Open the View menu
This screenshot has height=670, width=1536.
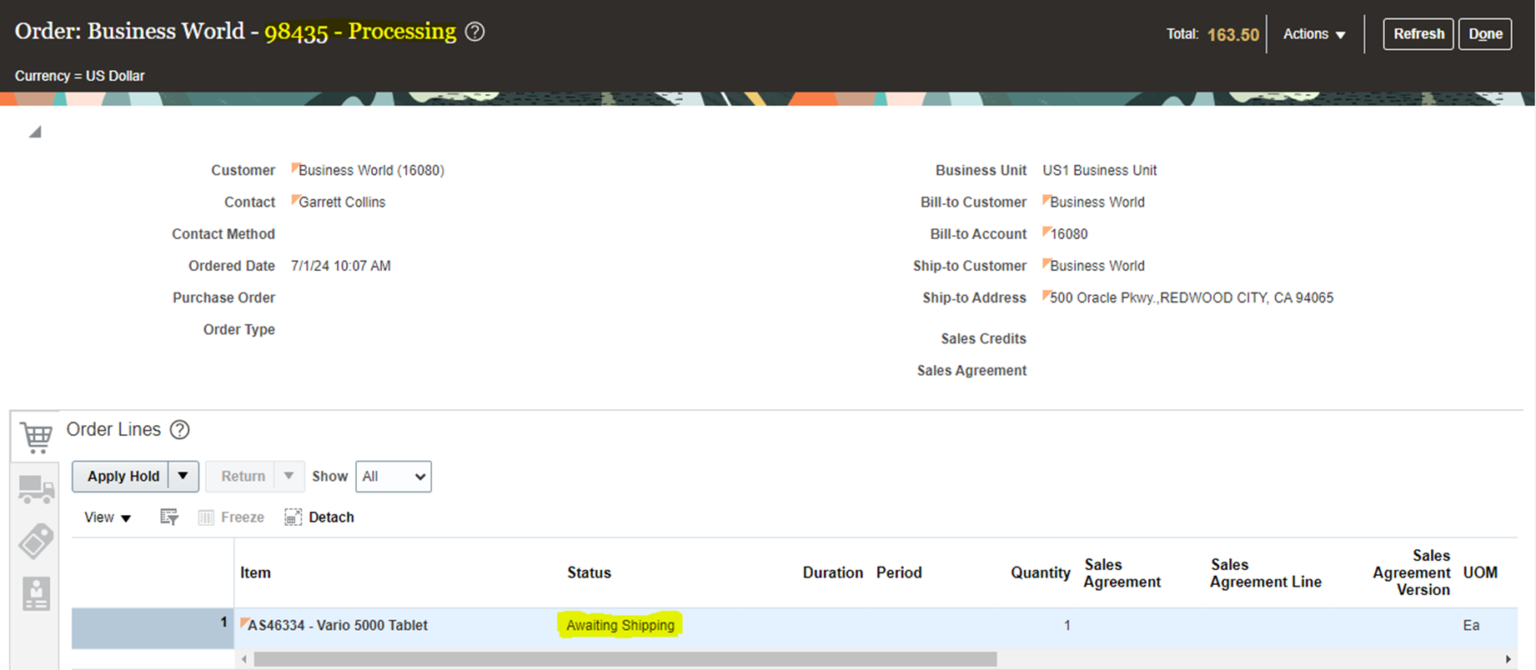point(108,517)
